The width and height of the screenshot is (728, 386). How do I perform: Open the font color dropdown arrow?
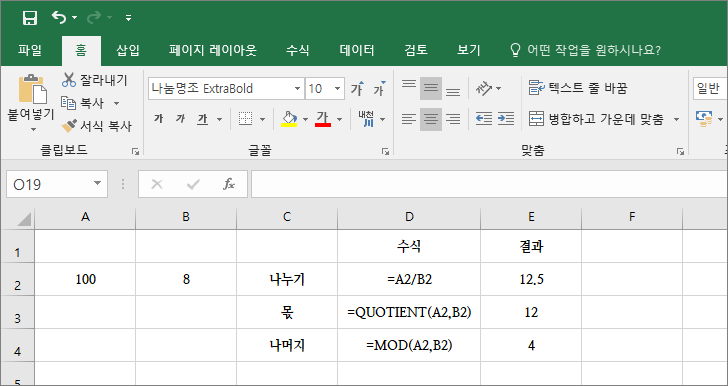click(x=339, y=120)
